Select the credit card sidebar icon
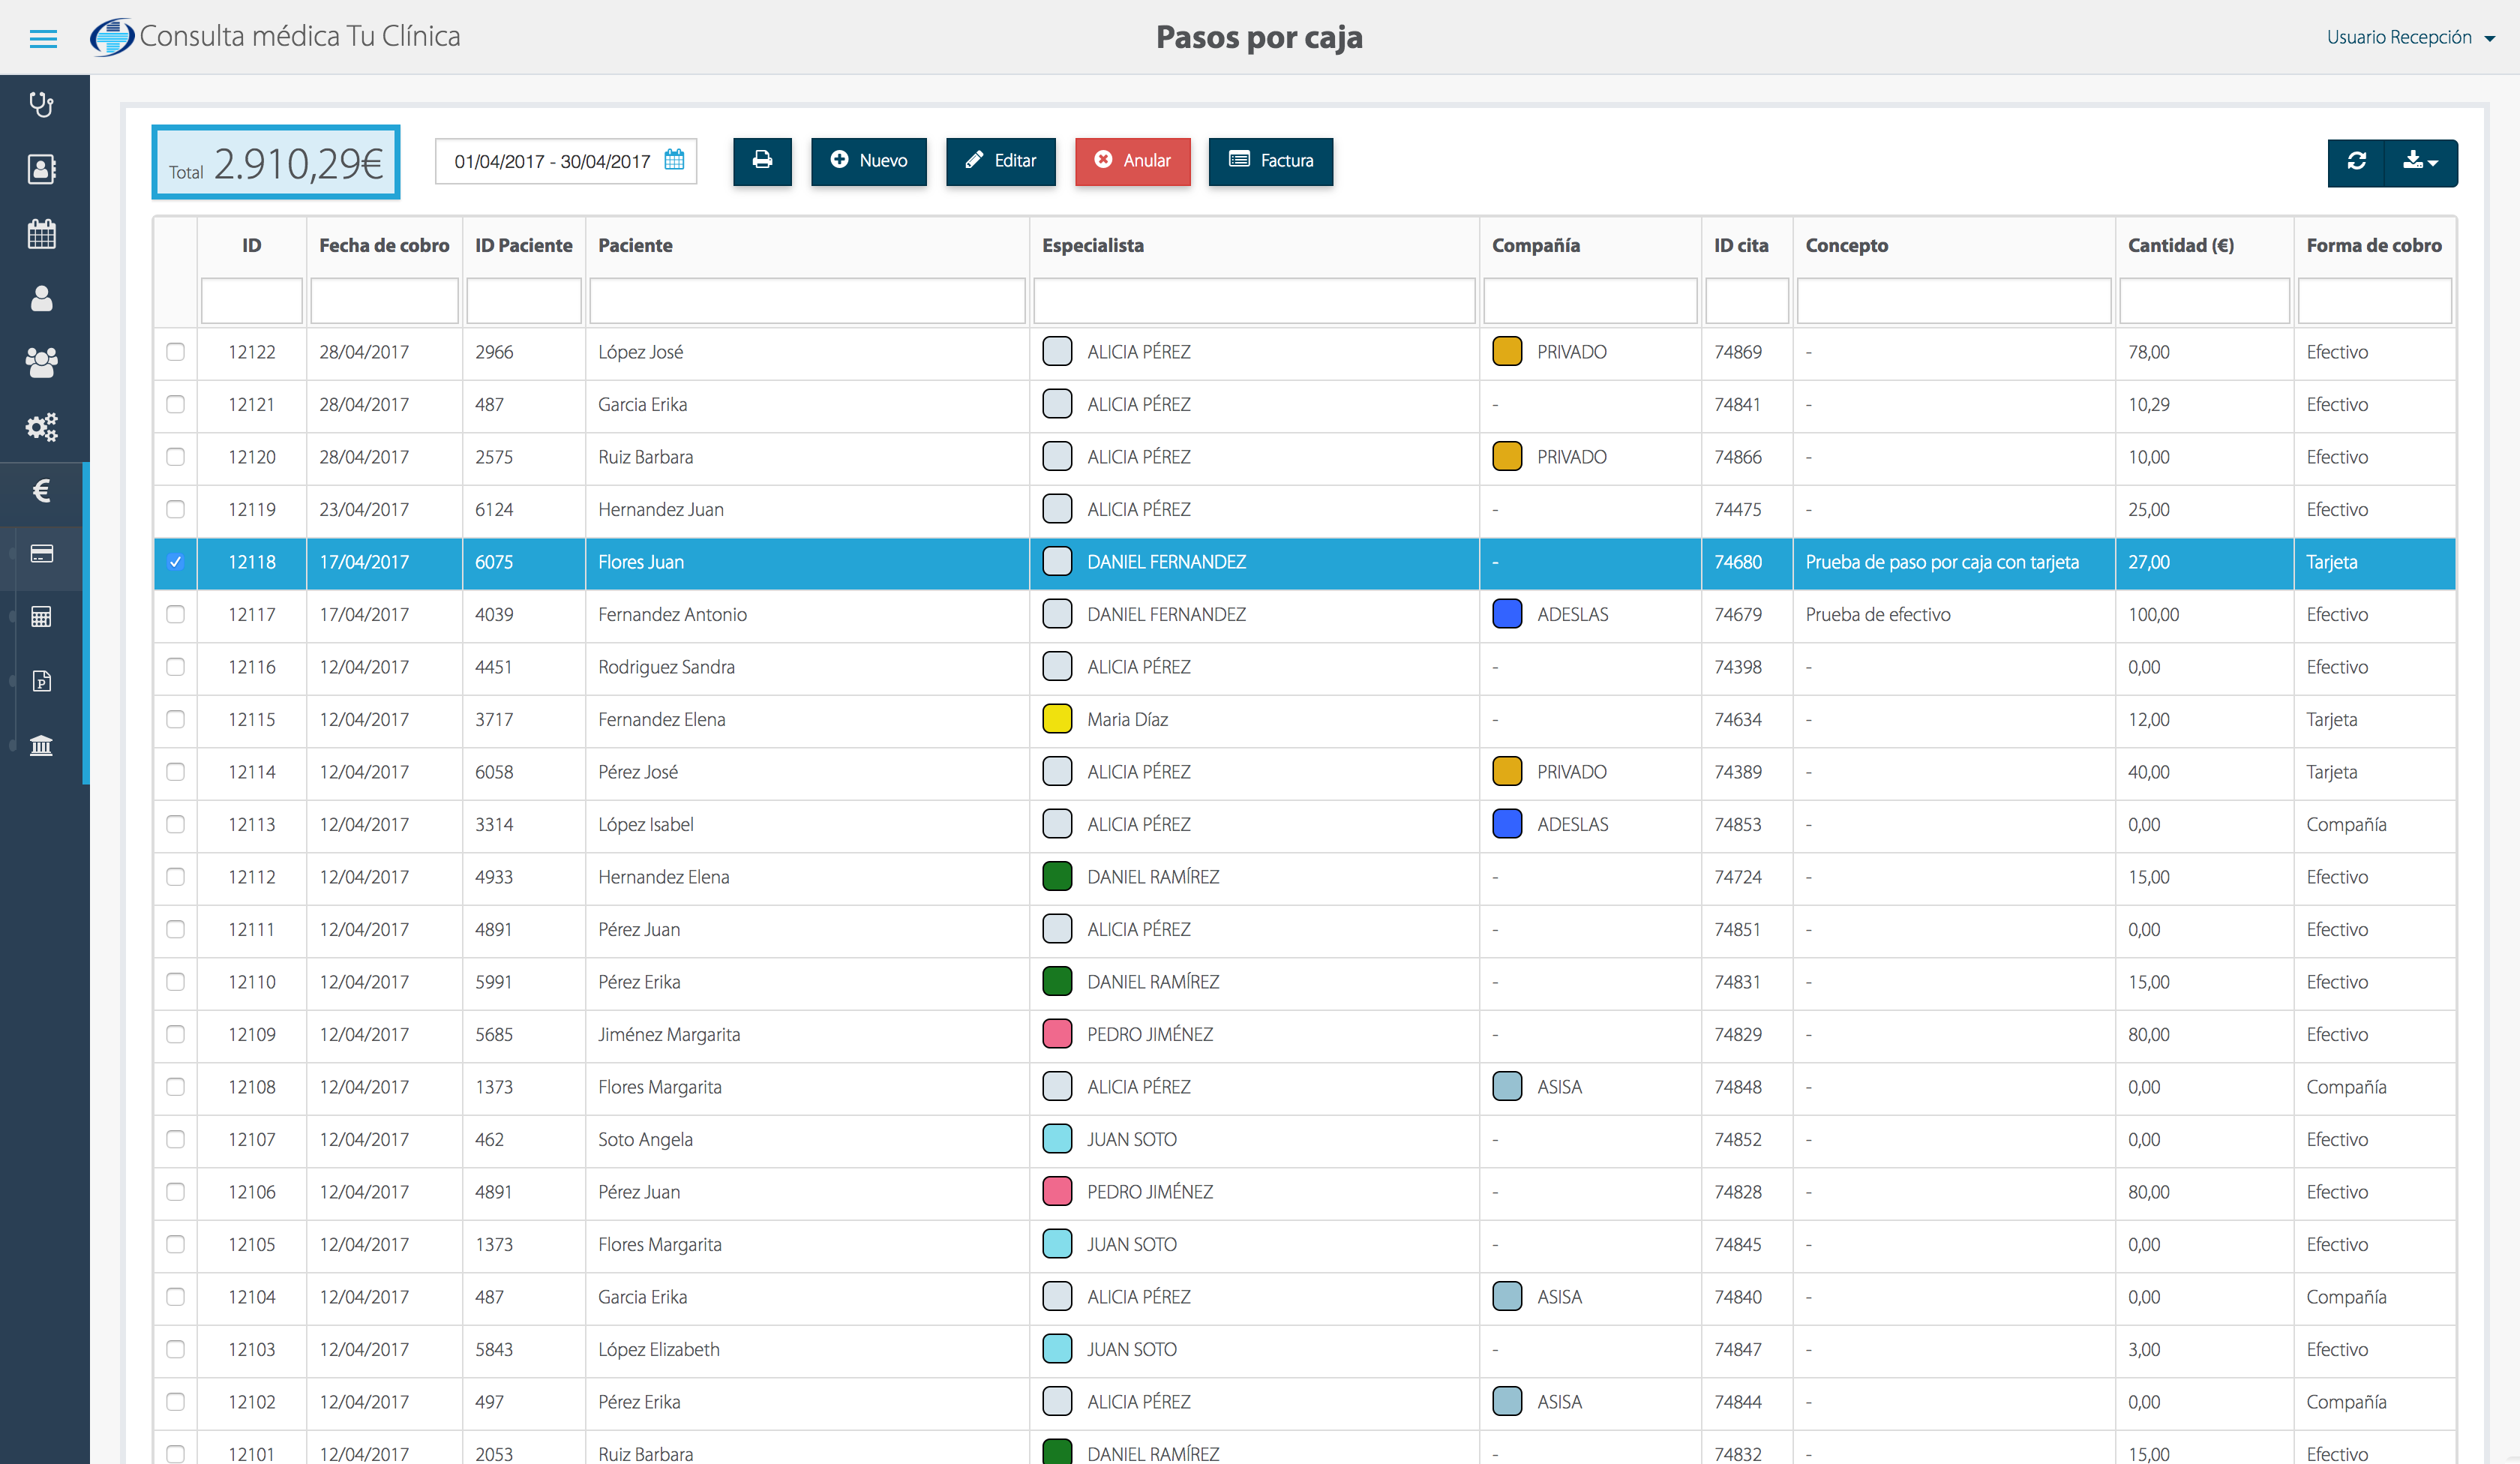 pos(41,554)
